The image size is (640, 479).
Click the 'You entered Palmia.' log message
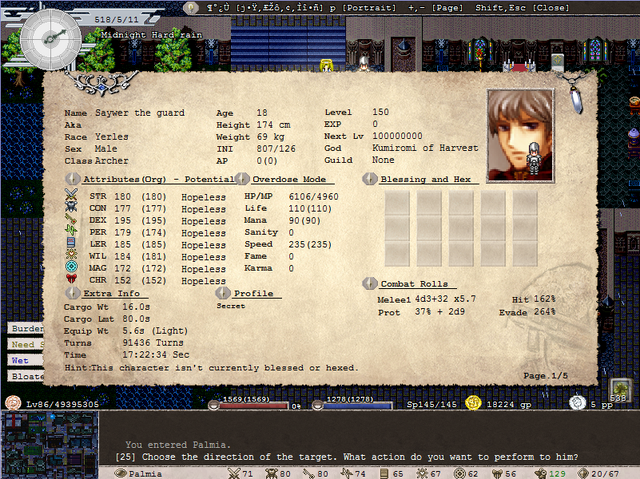coord(178,445)
